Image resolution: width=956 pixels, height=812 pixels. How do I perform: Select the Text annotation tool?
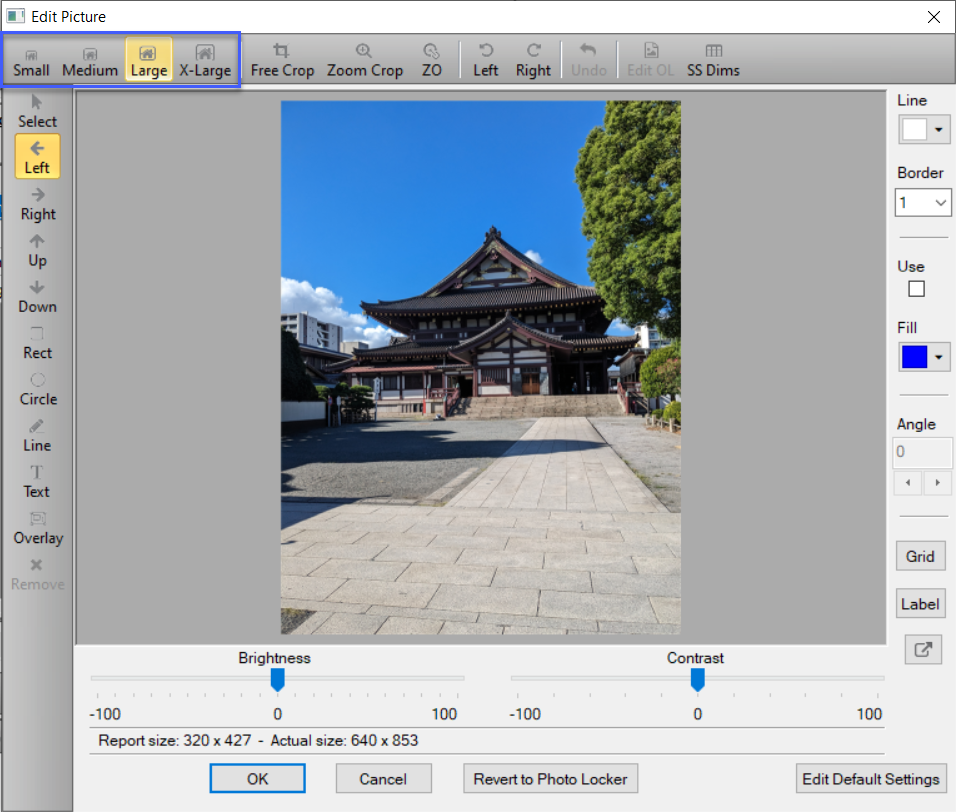(x=36, y=481)
